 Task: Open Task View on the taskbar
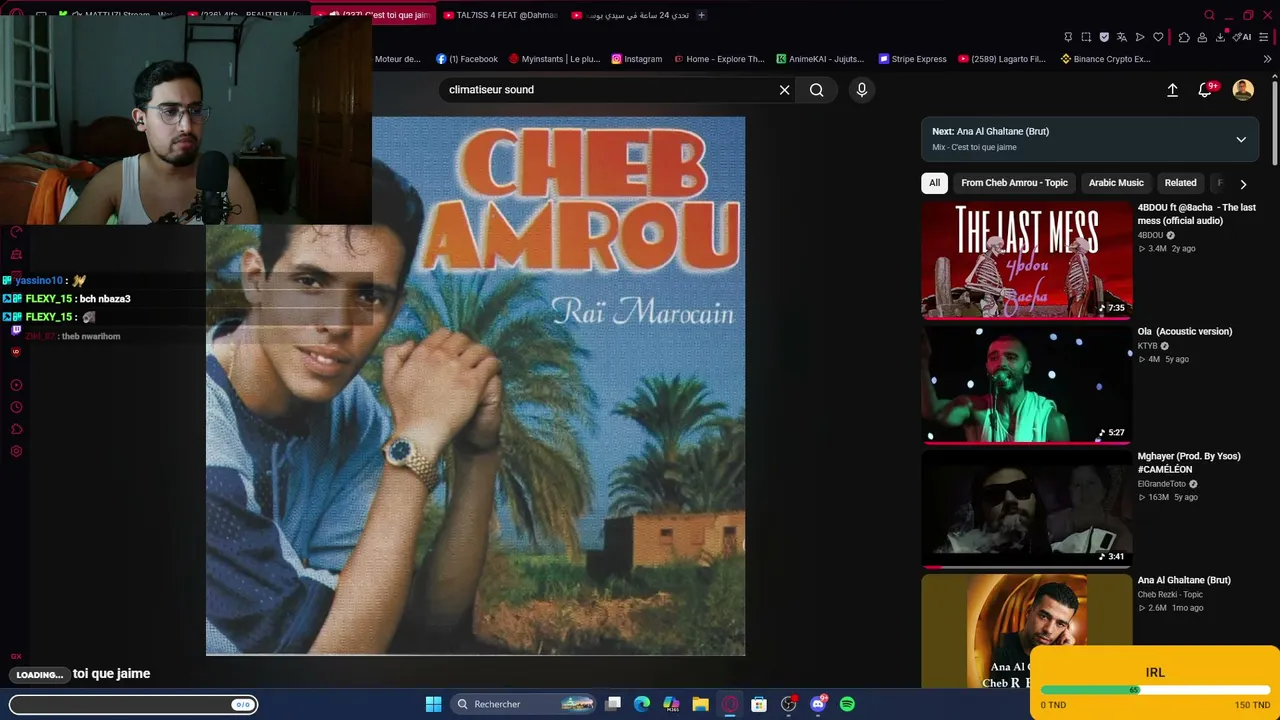613,704
